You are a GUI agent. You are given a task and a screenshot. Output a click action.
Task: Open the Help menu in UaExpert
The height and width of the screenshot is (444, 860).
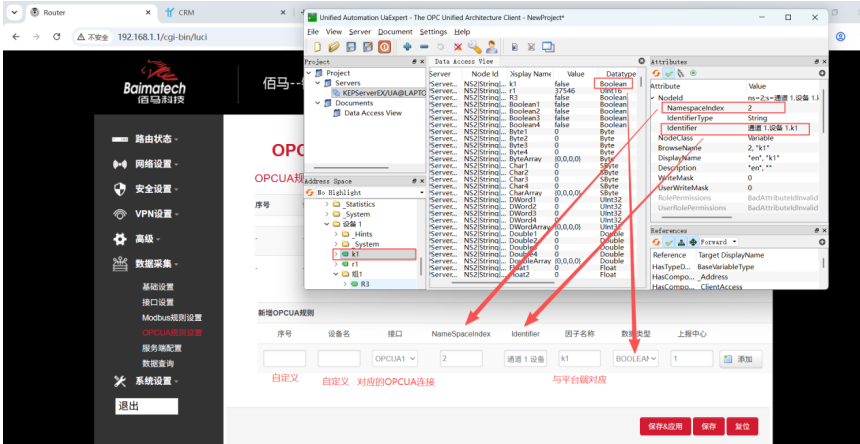[x=462, y=32]
